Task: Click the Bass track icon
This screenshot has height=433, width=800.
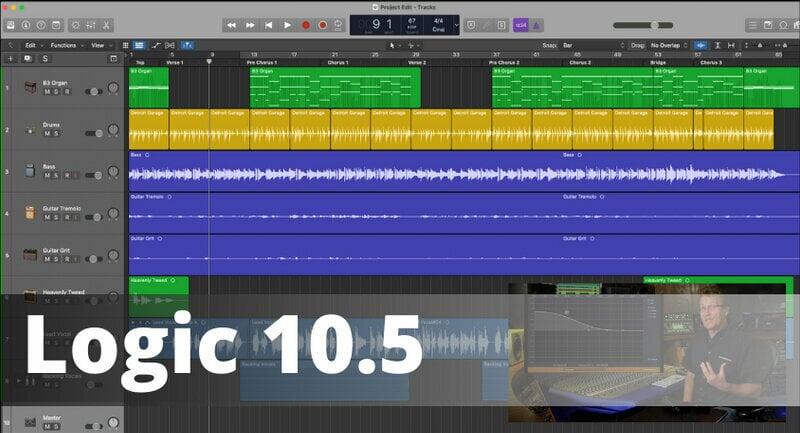Action: click(x=30, y=171)
